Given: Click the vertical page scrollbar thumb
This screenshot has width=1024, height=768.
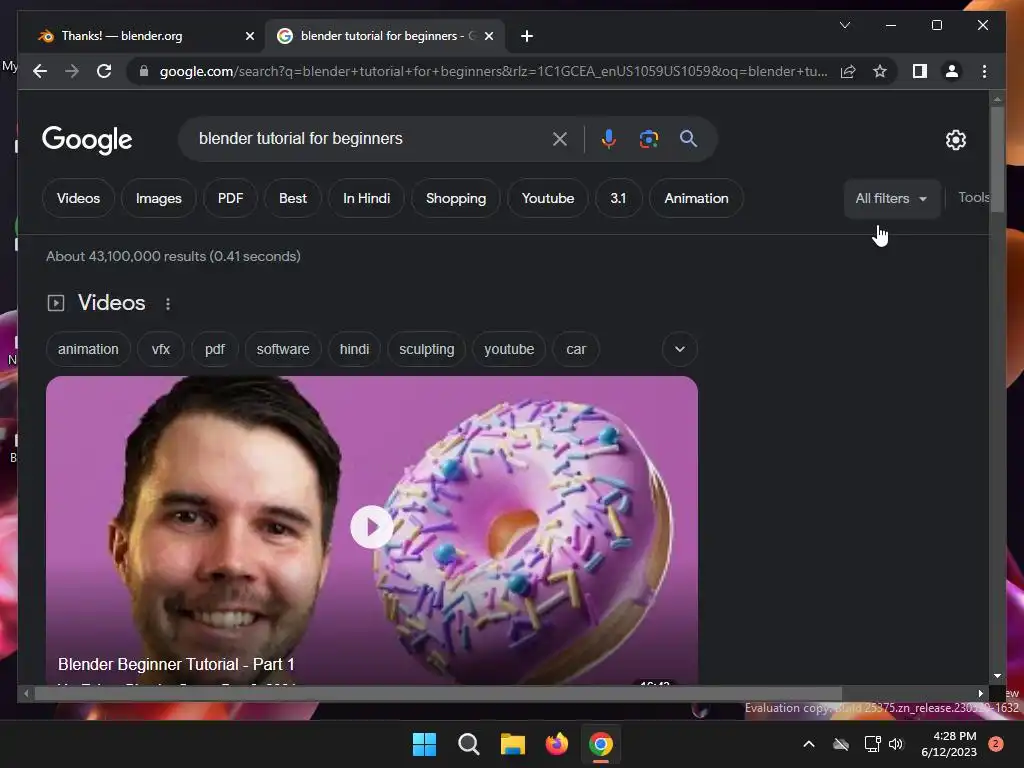Looking at the screenshot, I should tap(997, 159).
